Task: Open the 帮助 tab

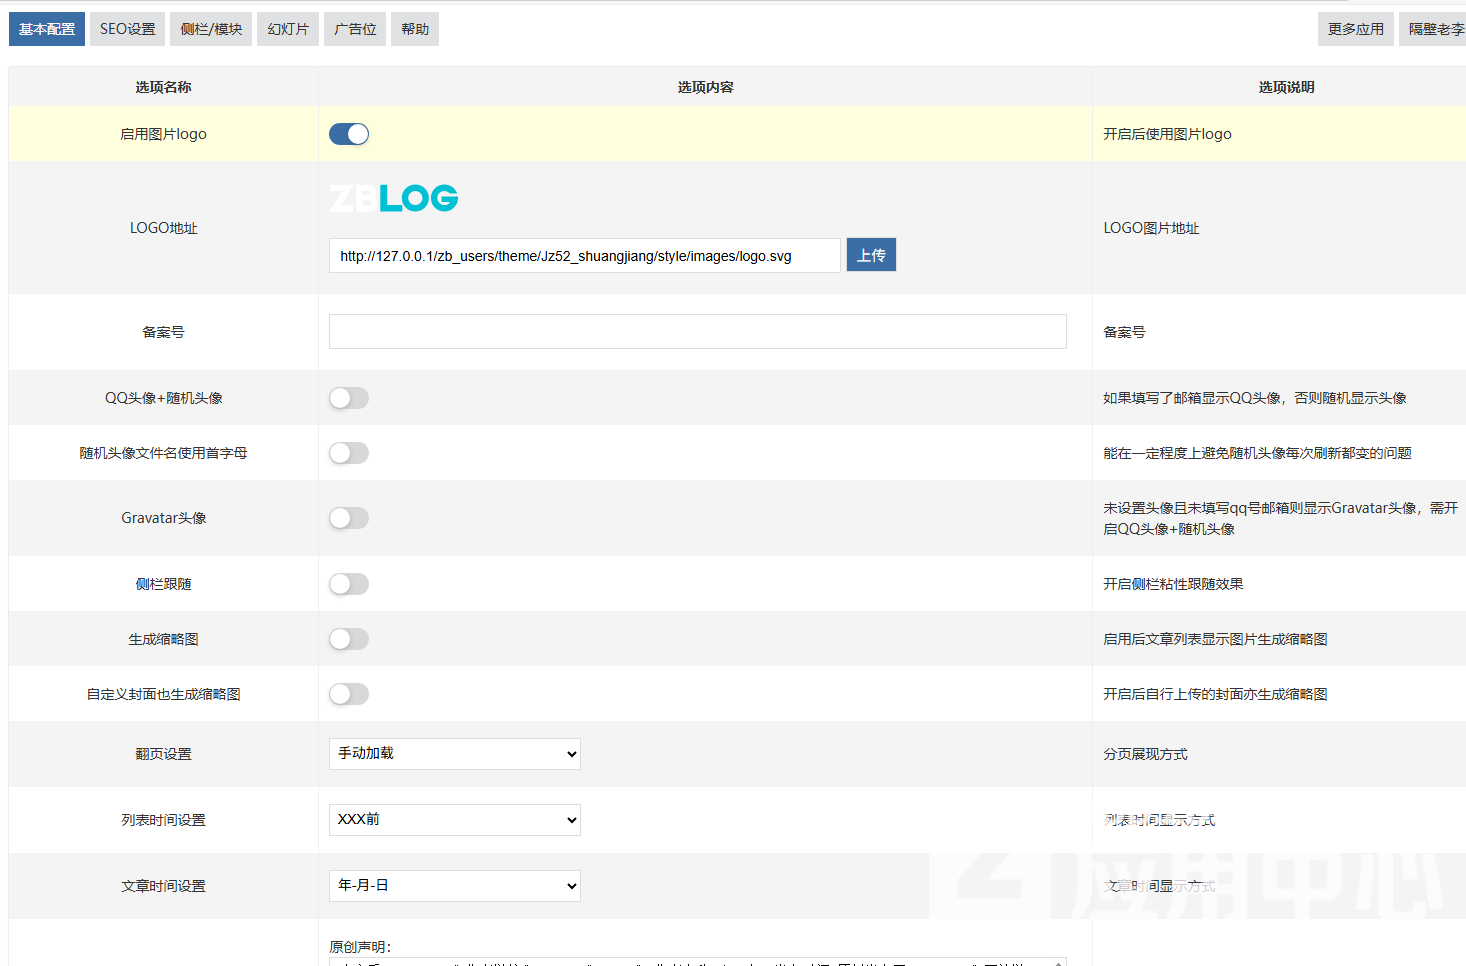Action: tap(415, 29)
